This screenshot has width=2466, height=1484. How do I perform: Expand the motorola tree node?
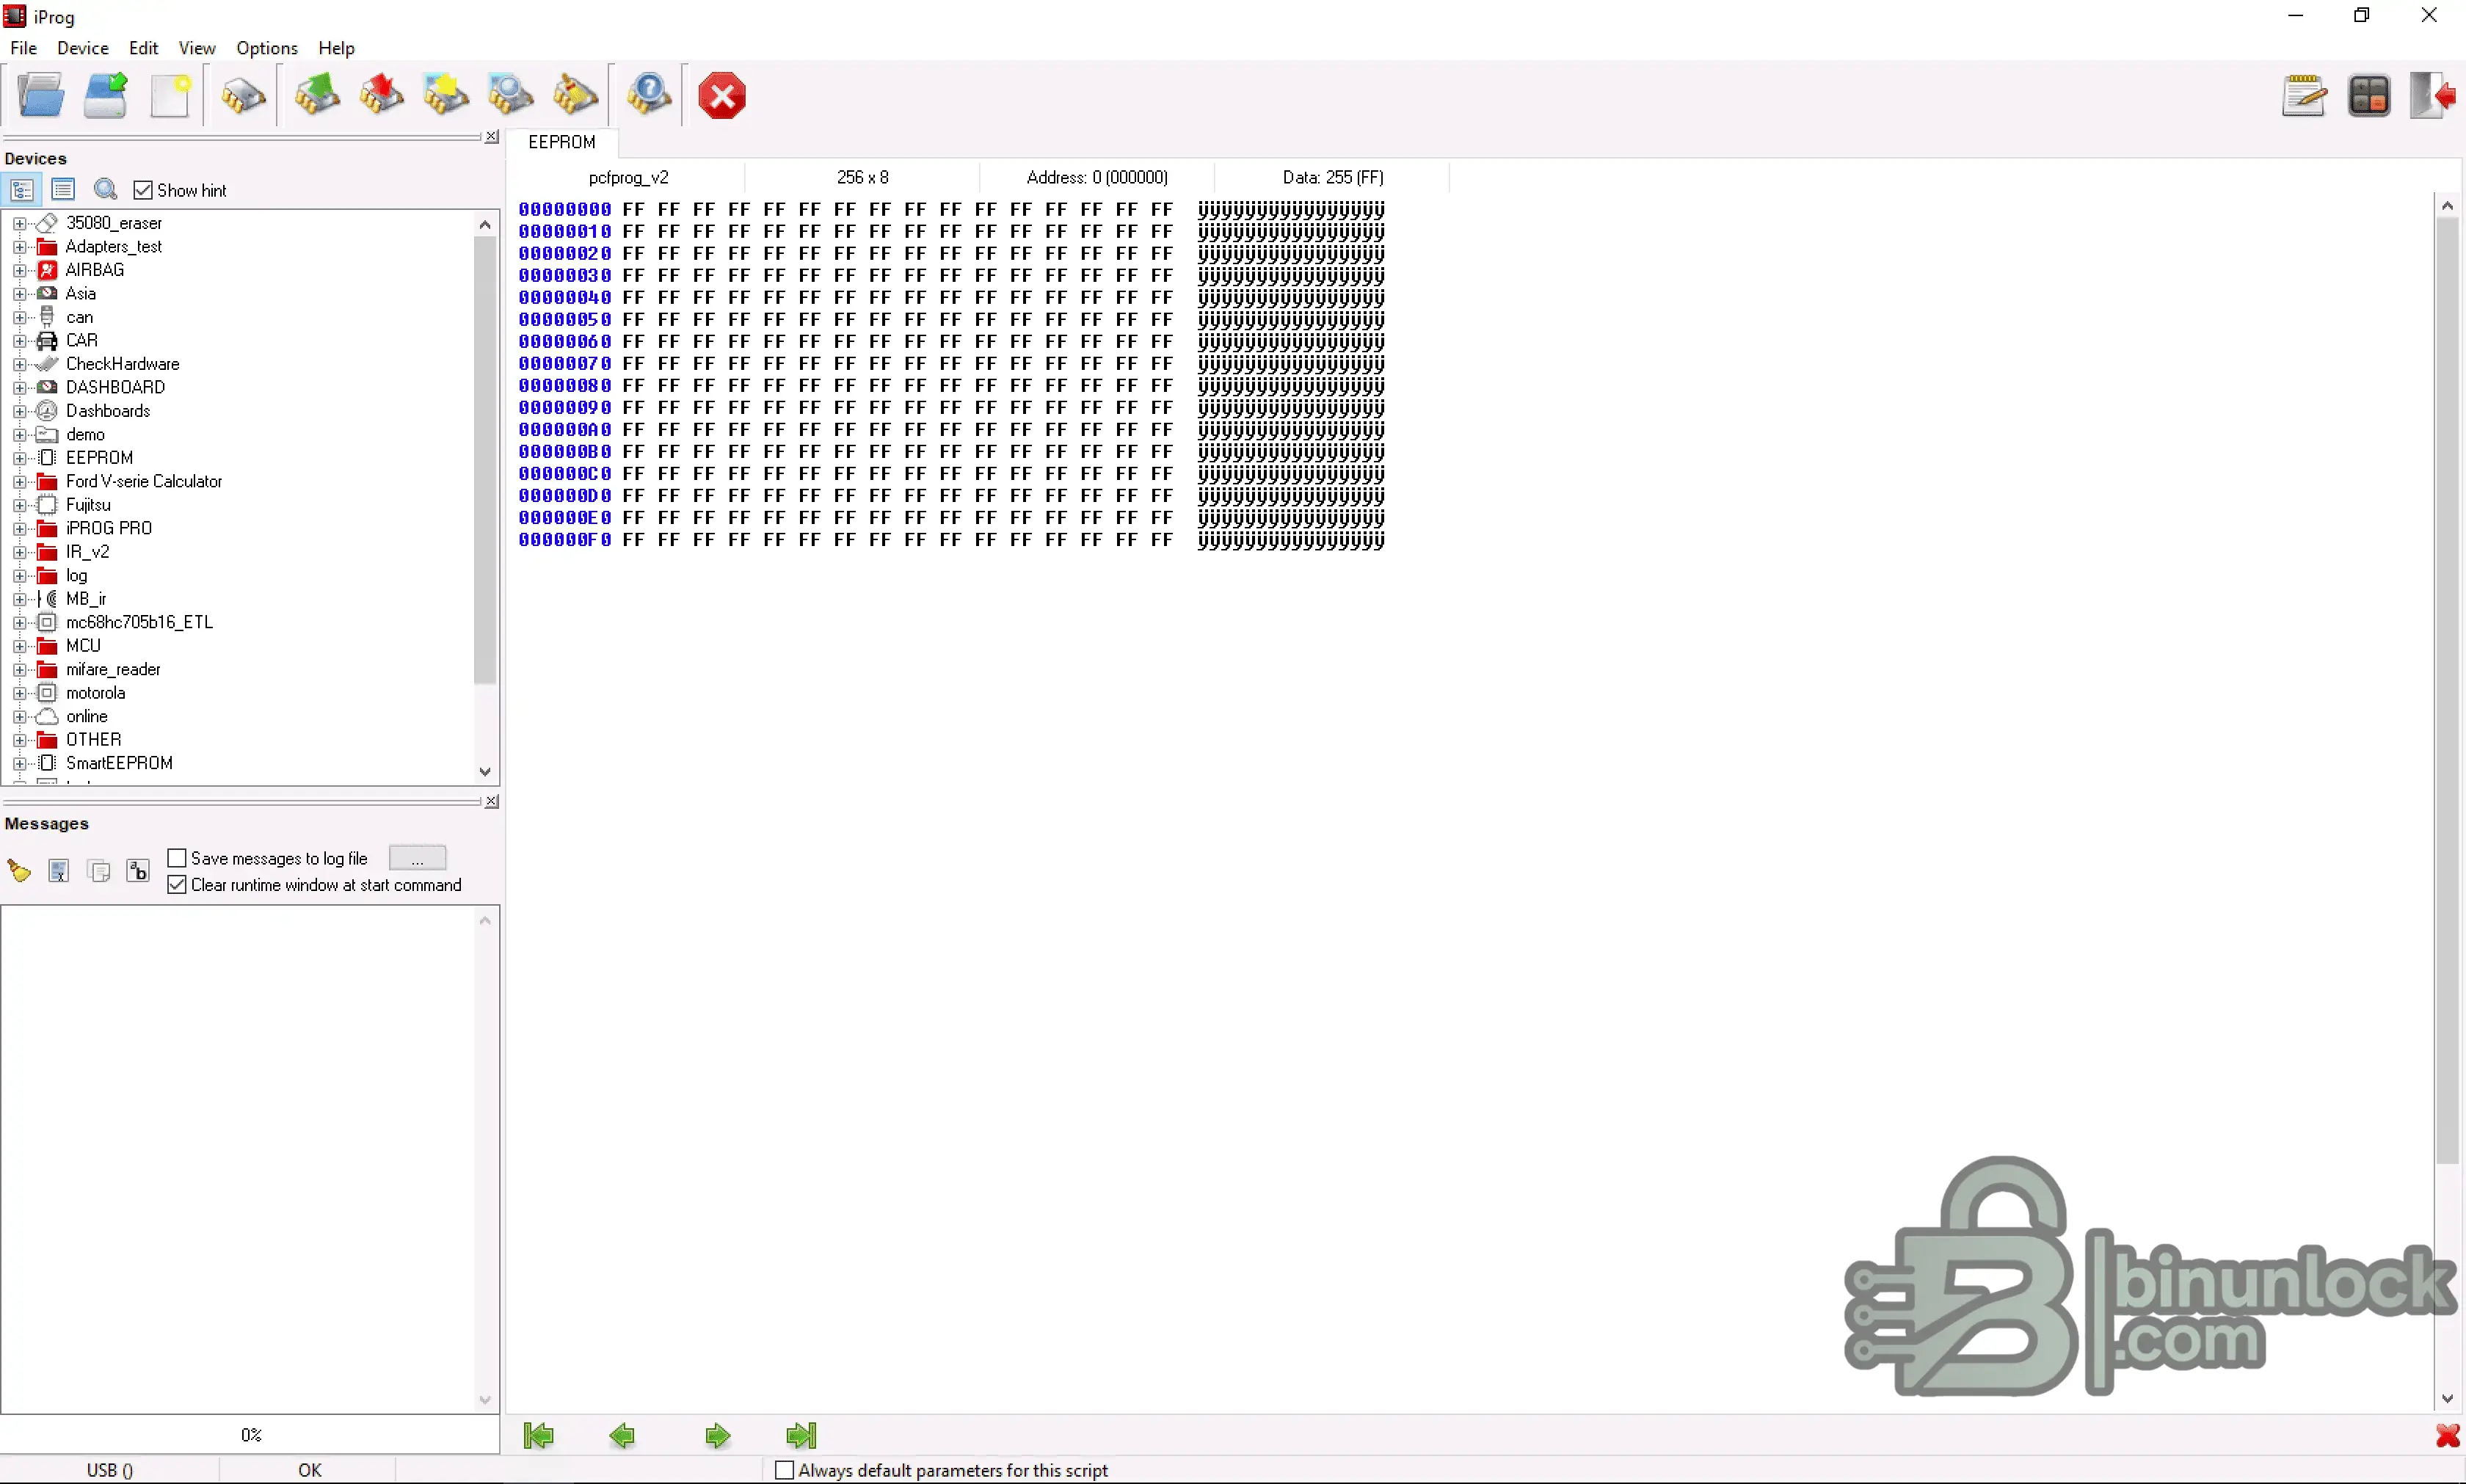19,693
